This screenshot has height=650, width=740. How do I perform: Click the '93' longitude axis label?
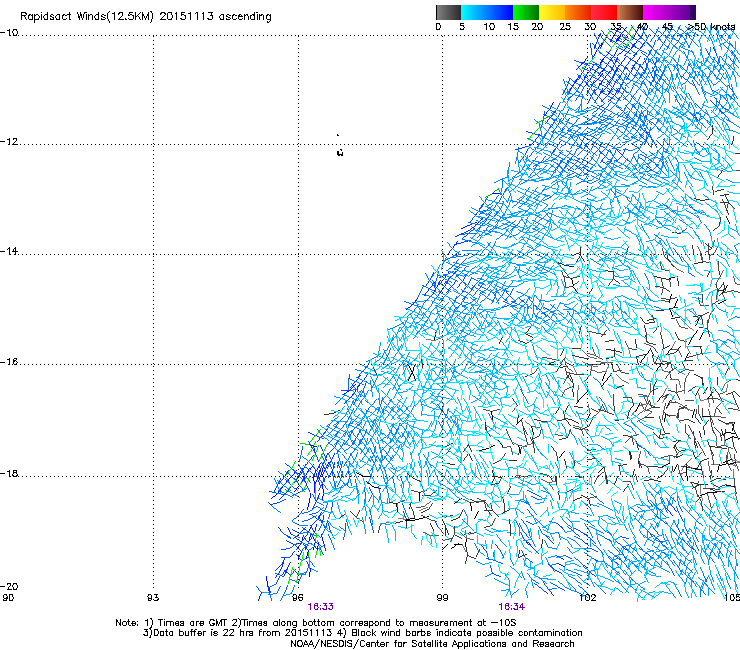point(153,598)
